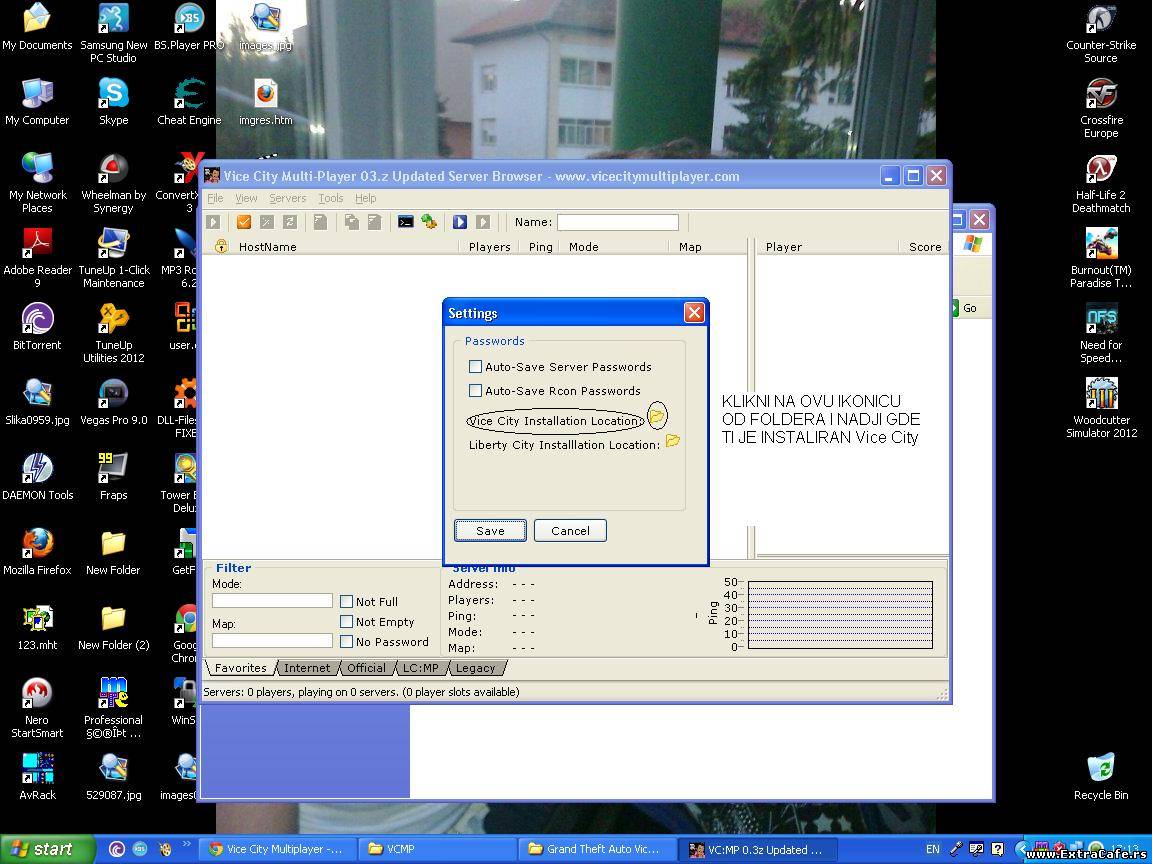1152x864 pixels.
Task: Click Go in the background window
Action: 965,308
